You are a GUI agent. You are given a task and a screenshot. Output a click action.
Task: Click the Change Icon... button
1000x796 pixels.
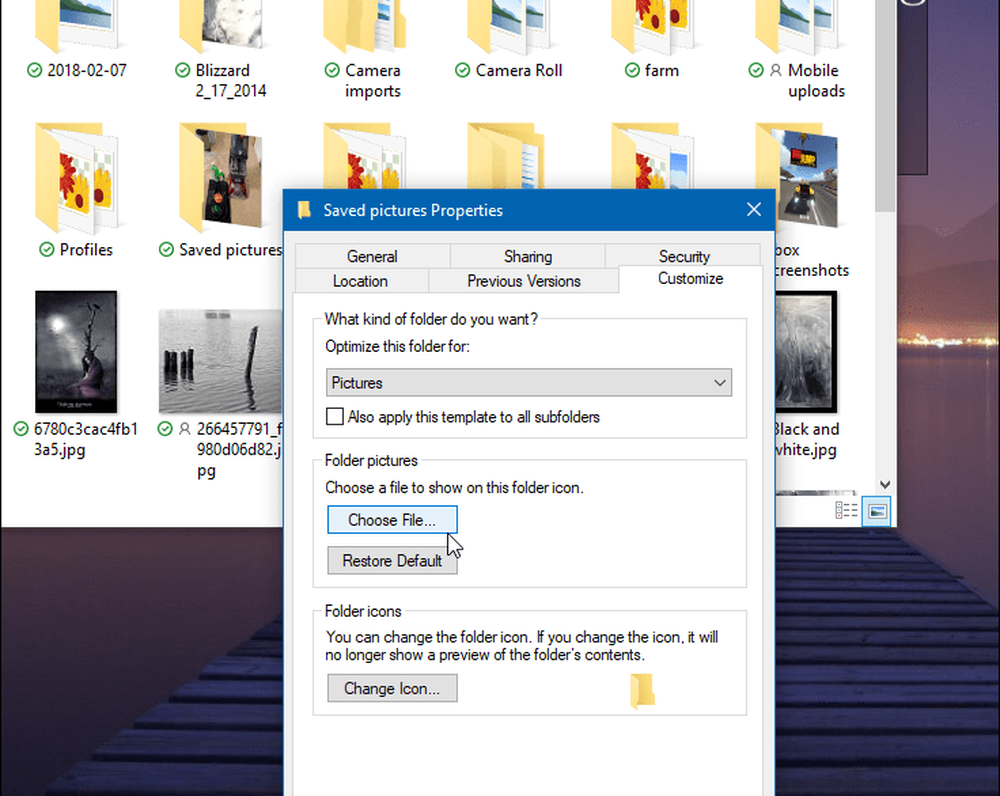coord(392,688)
